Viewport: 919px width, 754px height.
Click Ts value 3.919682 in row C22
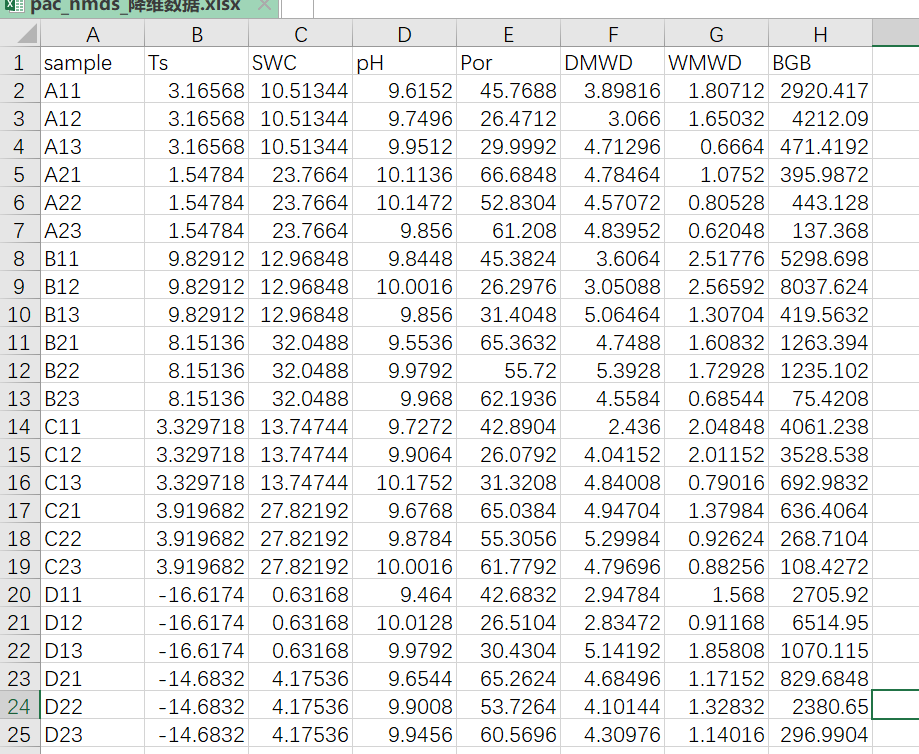(197, 538)
